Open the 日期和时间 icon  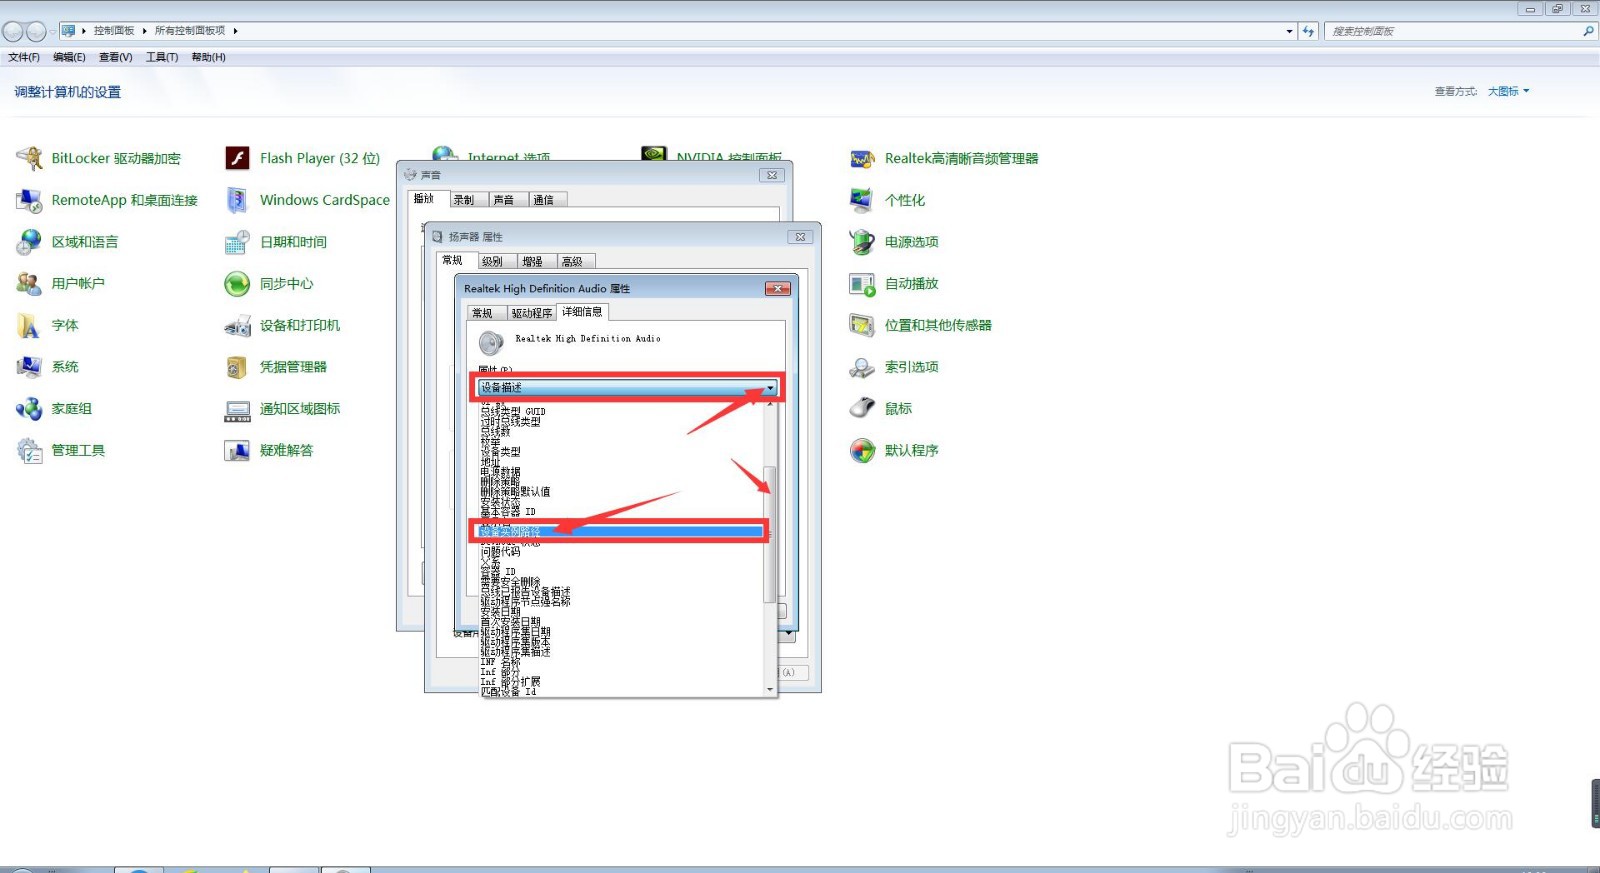tap(237, 242)
